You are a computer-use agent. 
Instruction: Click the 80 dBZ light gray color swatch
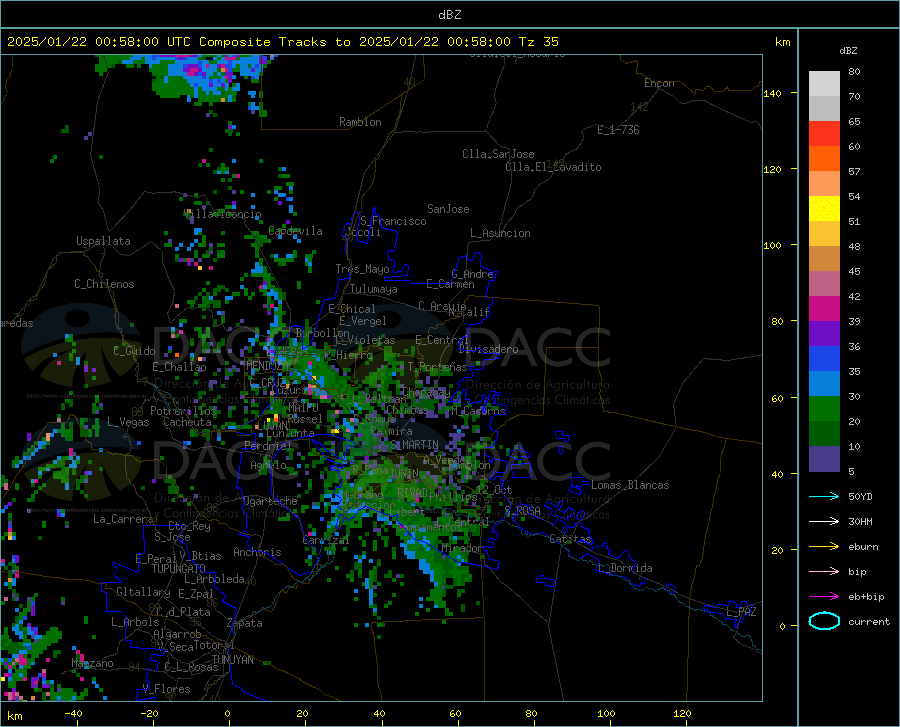(824, 83)
